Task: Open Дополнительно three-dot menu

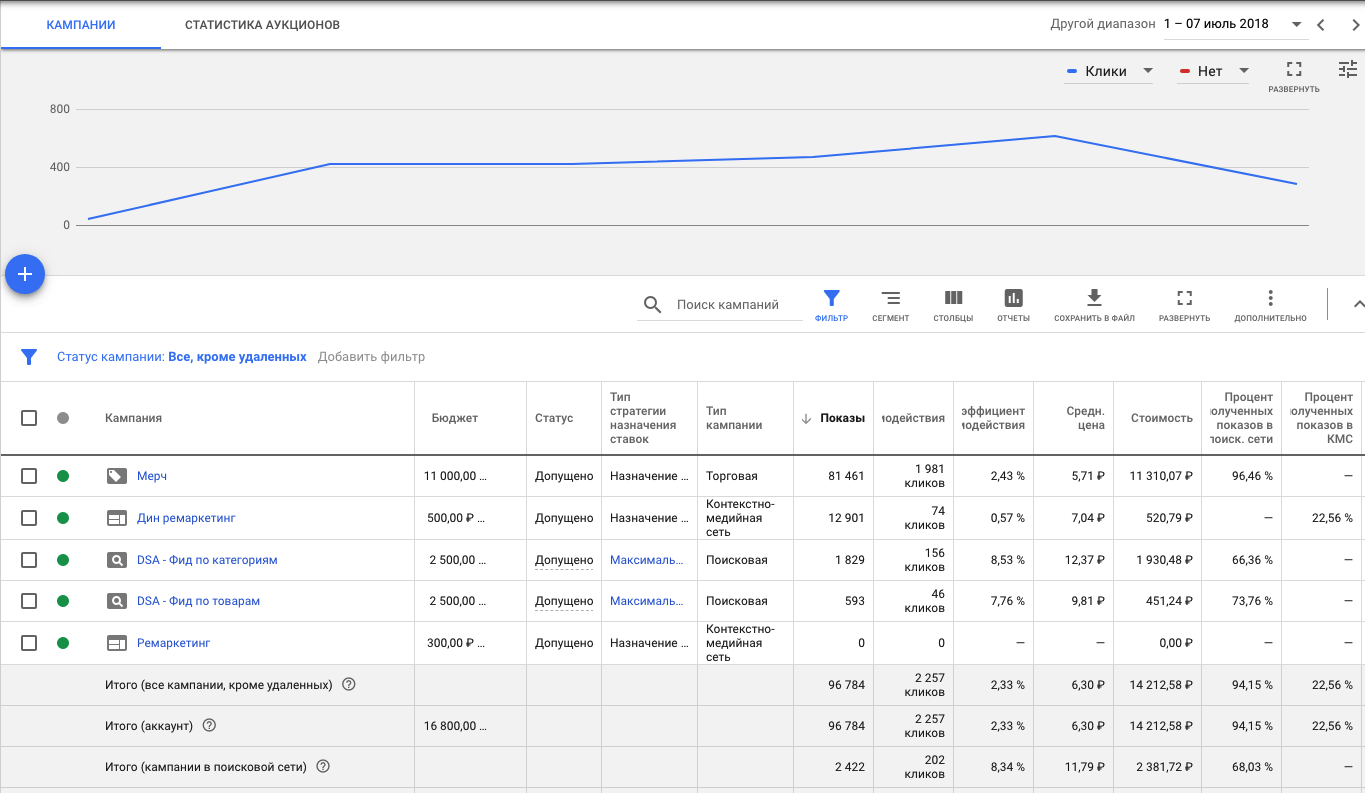Action: point(1270,298)
